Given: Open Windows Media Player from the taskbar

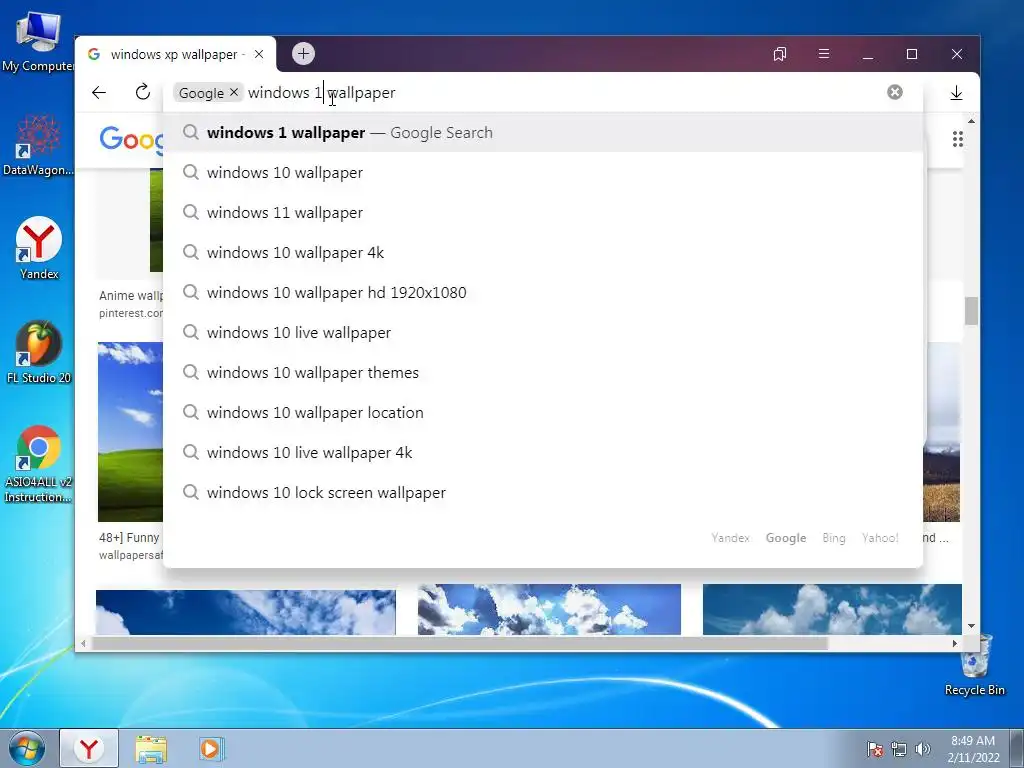Looking at the screenshot, I should [211, 749].
